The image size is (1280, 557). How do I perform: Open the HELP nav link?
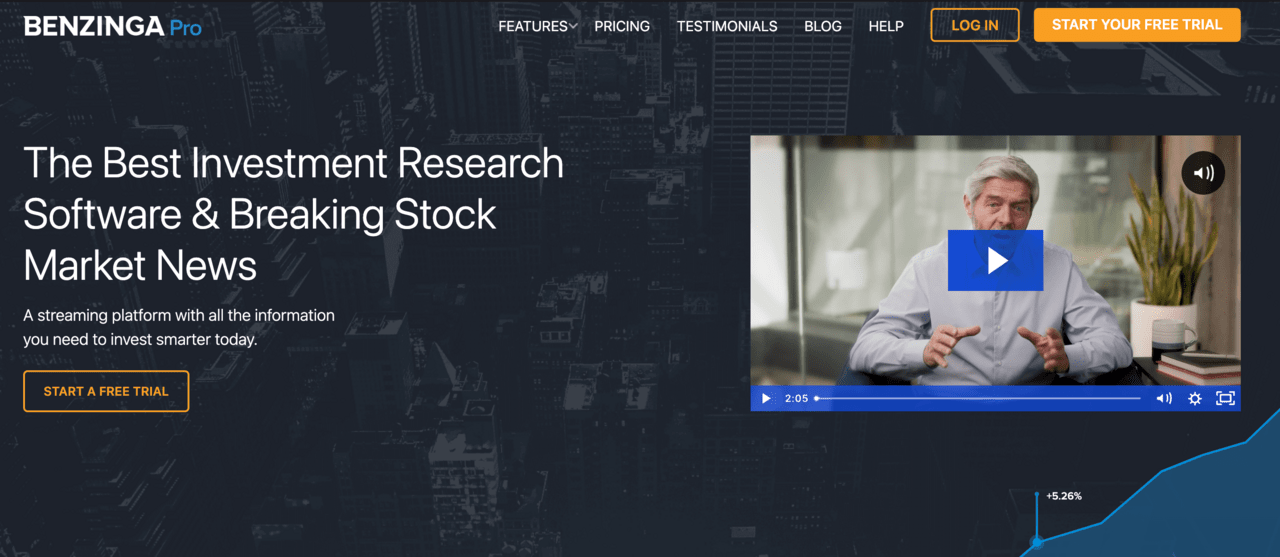(886, 26)
